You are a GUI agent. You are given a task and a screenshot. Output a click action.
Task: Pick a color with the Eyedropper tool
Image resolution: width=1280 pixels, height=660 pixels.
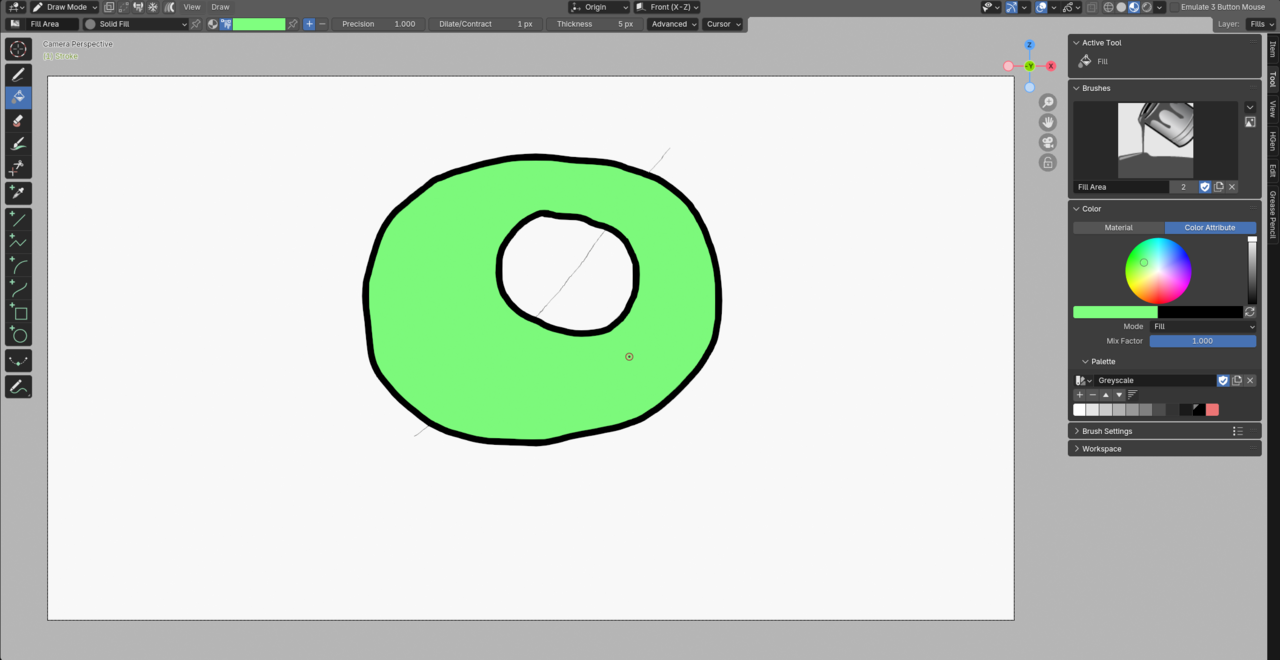18,193
